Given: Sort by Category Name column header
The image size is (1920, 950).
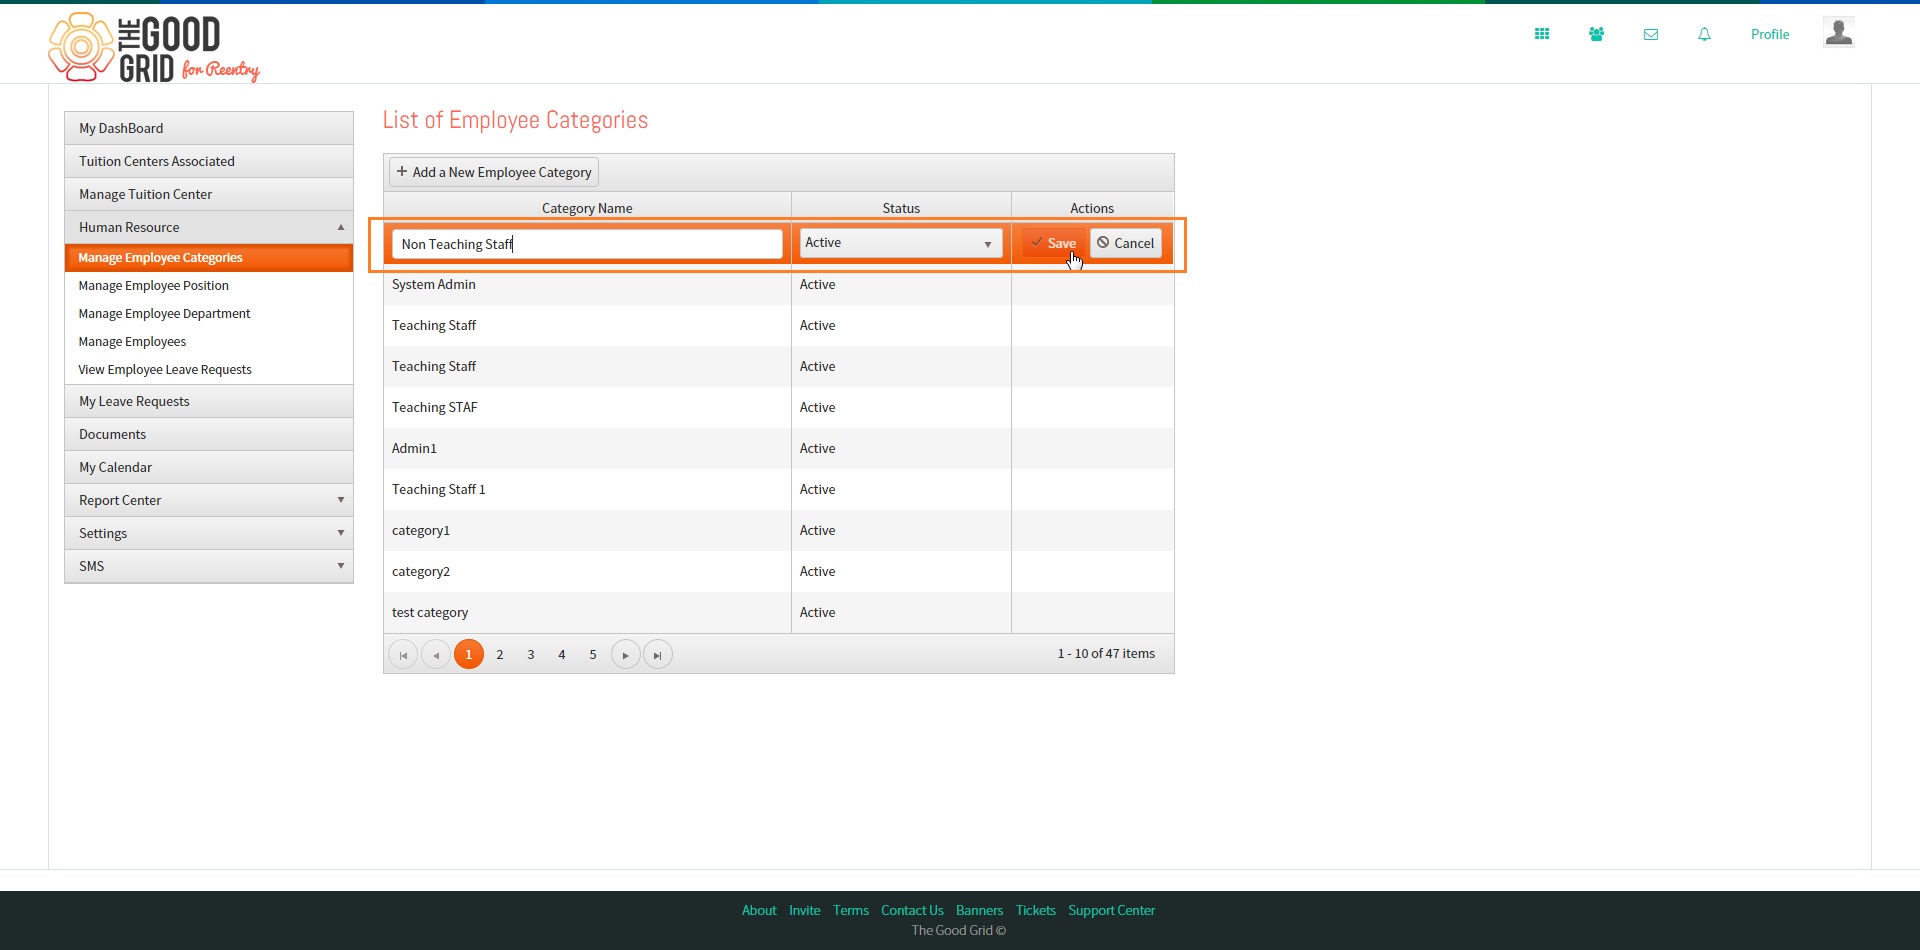Looking at the screenshot, I should pyautogui.click(x=587, y=208).
